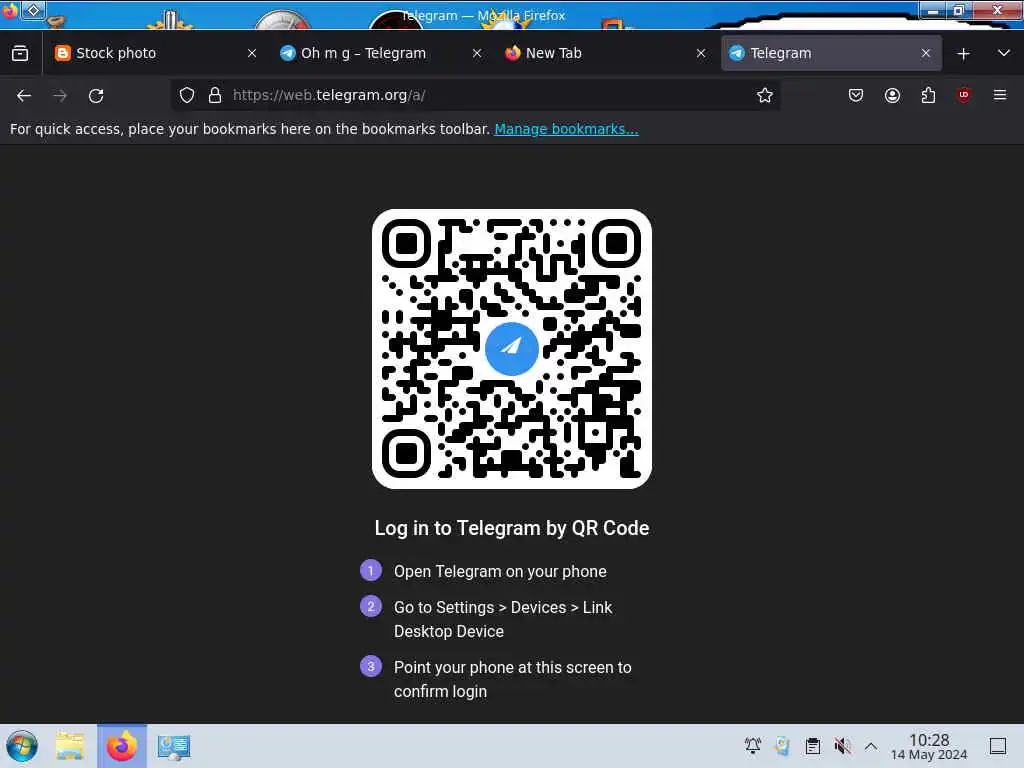Screen dimensions: 1024x768
Task: Open the Firefox account menu
Action: point(892,95)
